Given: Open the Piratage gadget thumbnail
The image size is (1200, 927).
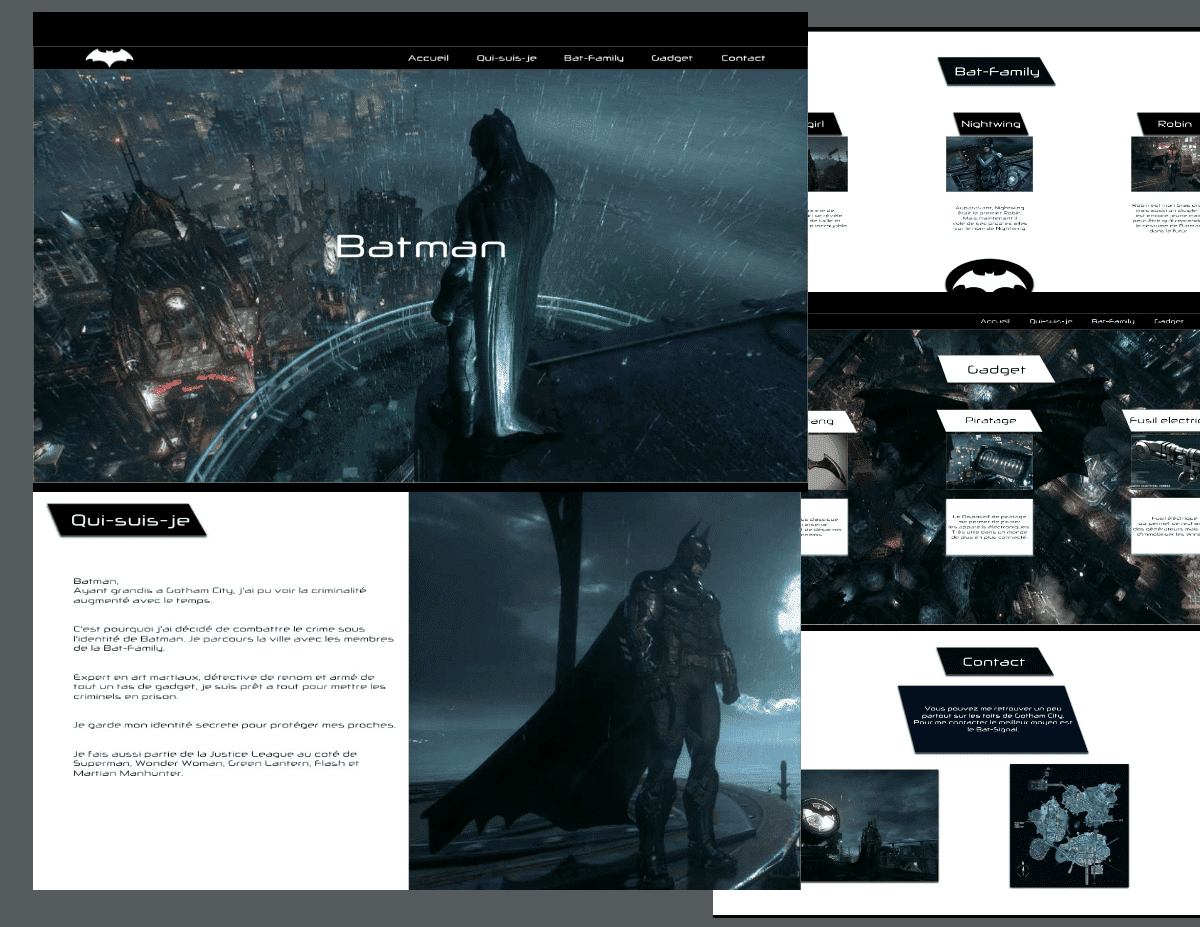Looking at the screenshot, I should pyautogui.click(x=989, y=462).
